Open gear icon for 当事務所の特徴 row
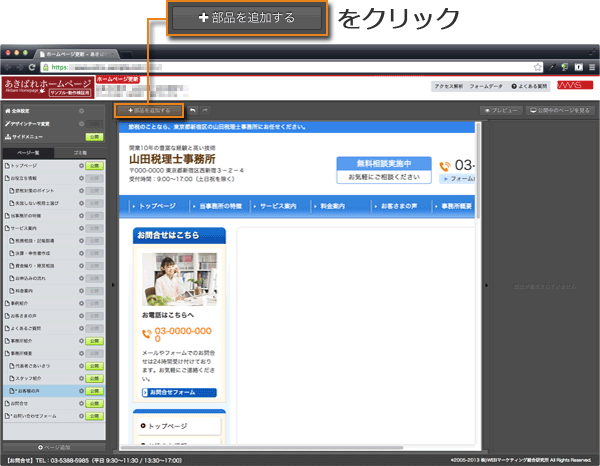 [81, 216]
